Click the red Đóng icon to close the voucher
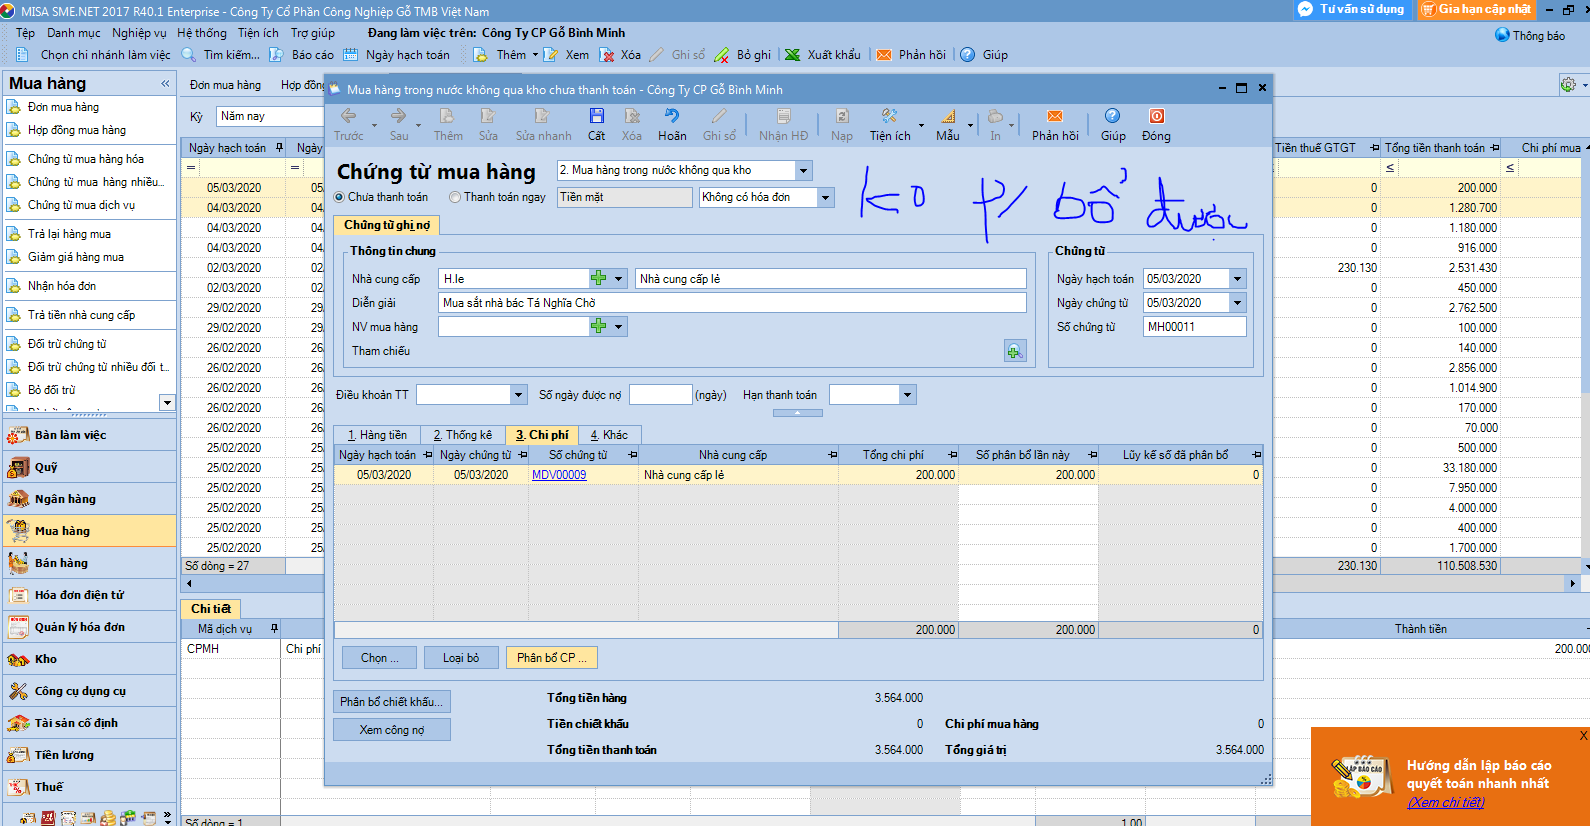 tap(1156, 117)
